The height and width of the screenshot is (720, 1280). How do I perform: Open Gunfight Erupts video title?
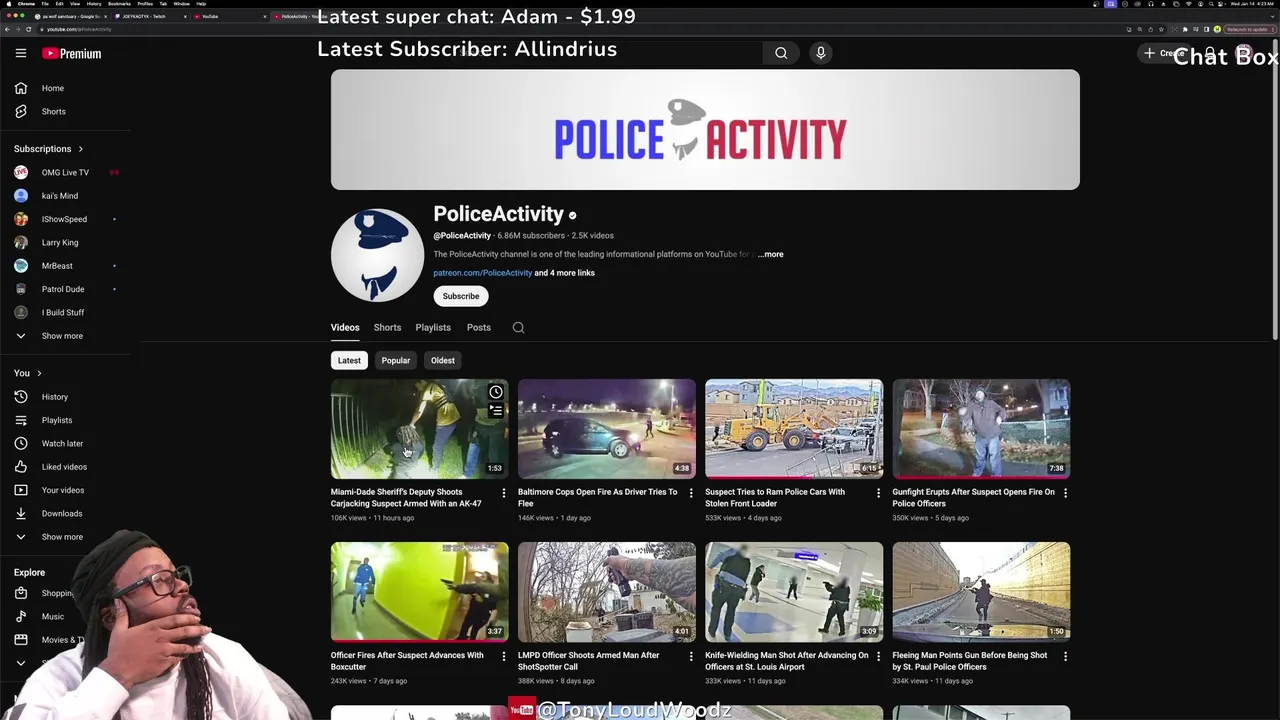(x=973, y=497)
